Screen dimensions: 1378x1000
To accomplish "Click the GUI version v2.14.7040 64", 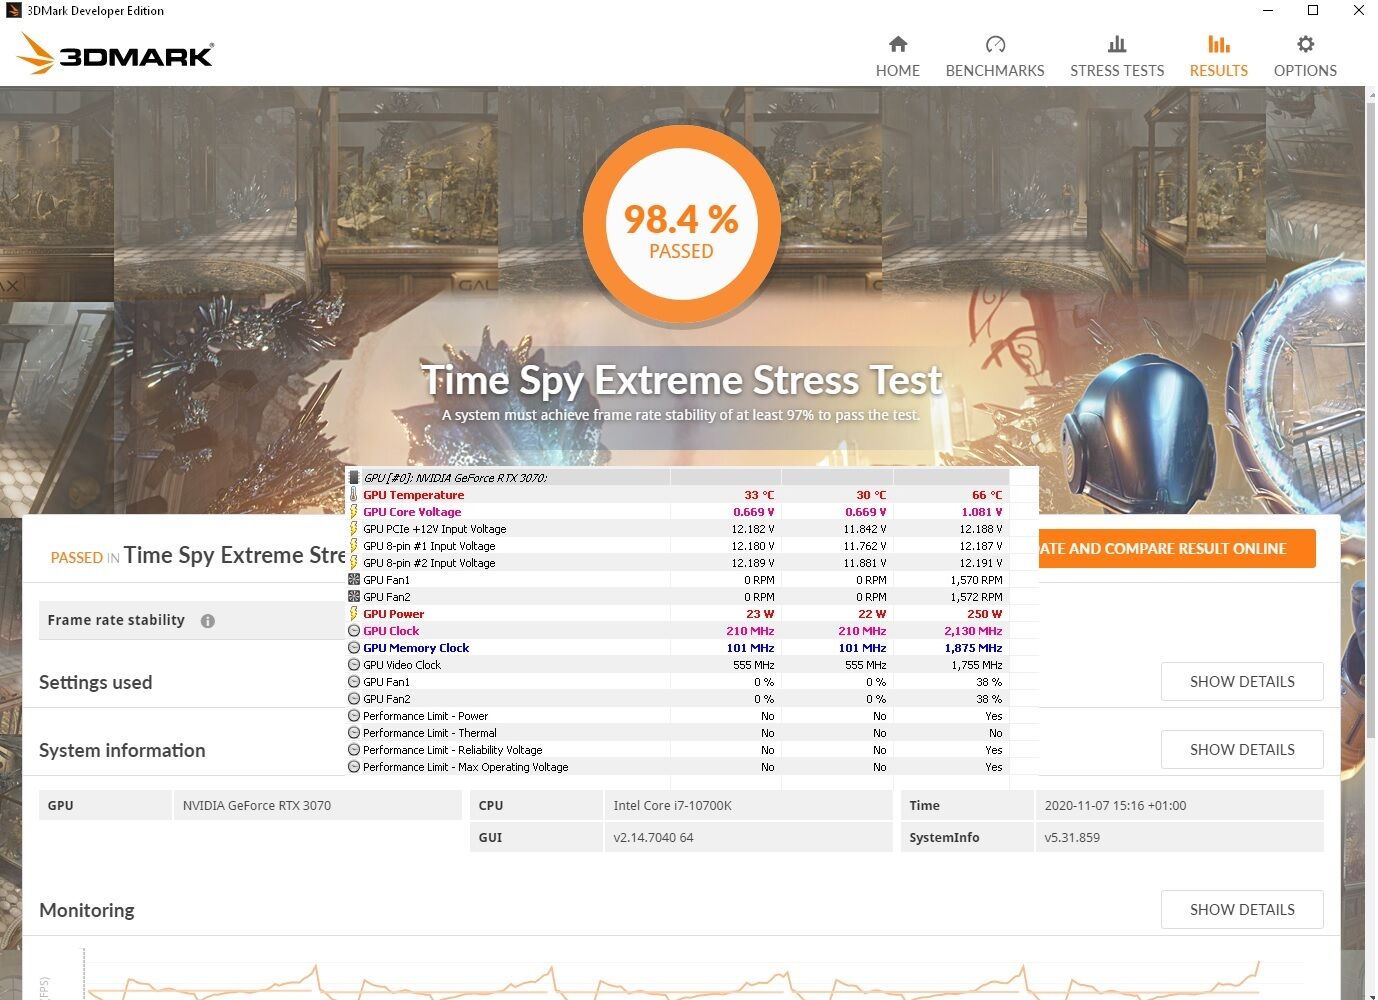I will 748,837.
